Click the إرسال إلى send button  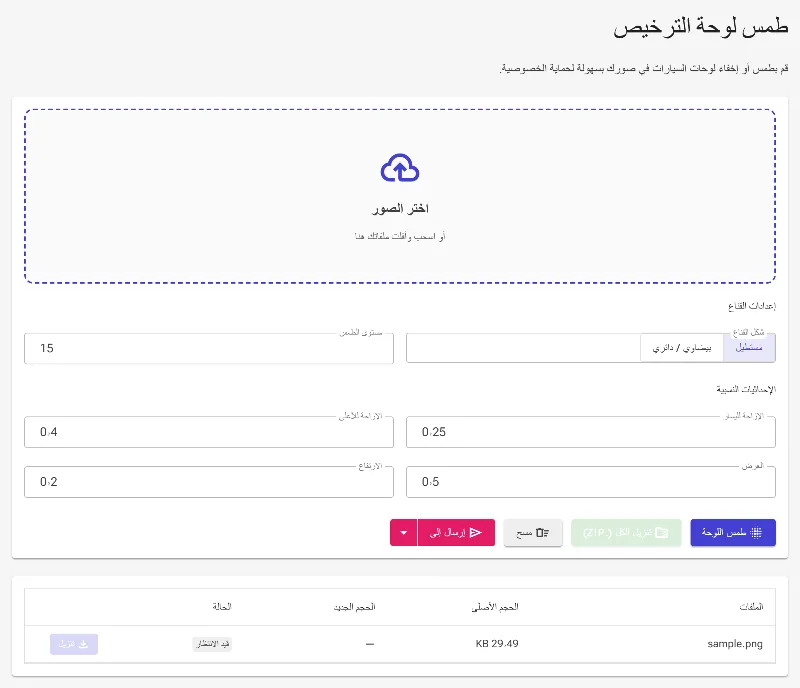[456, 532]
